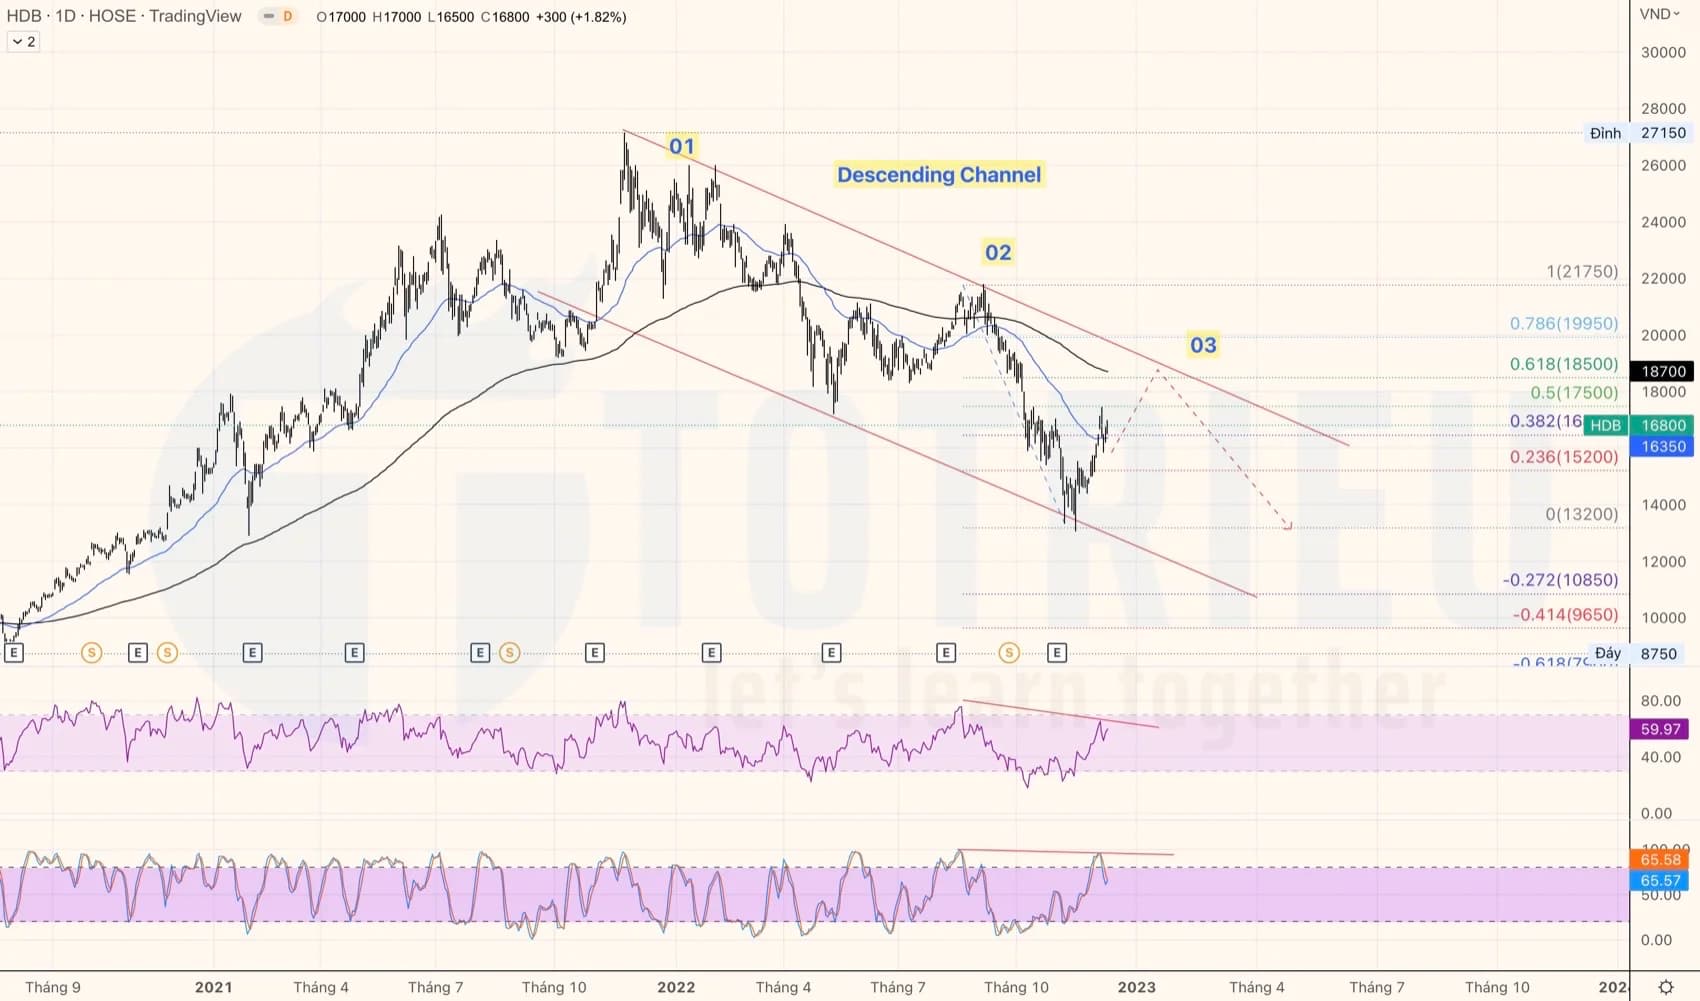Click the purple 59.97 RSI value label
This screenshot has width=1700, height=1001.
click(x=1662, y=729)
